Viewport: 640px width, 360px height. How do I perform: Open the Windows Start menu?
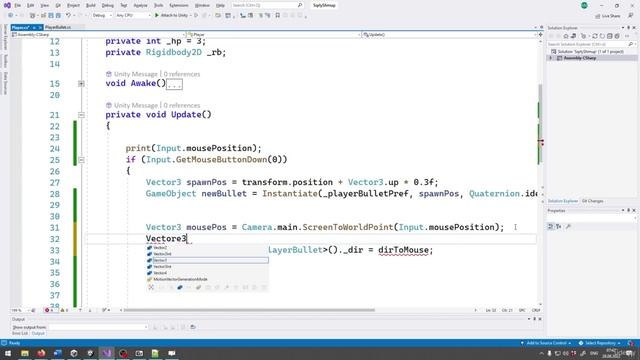click(x=8, y=353)
